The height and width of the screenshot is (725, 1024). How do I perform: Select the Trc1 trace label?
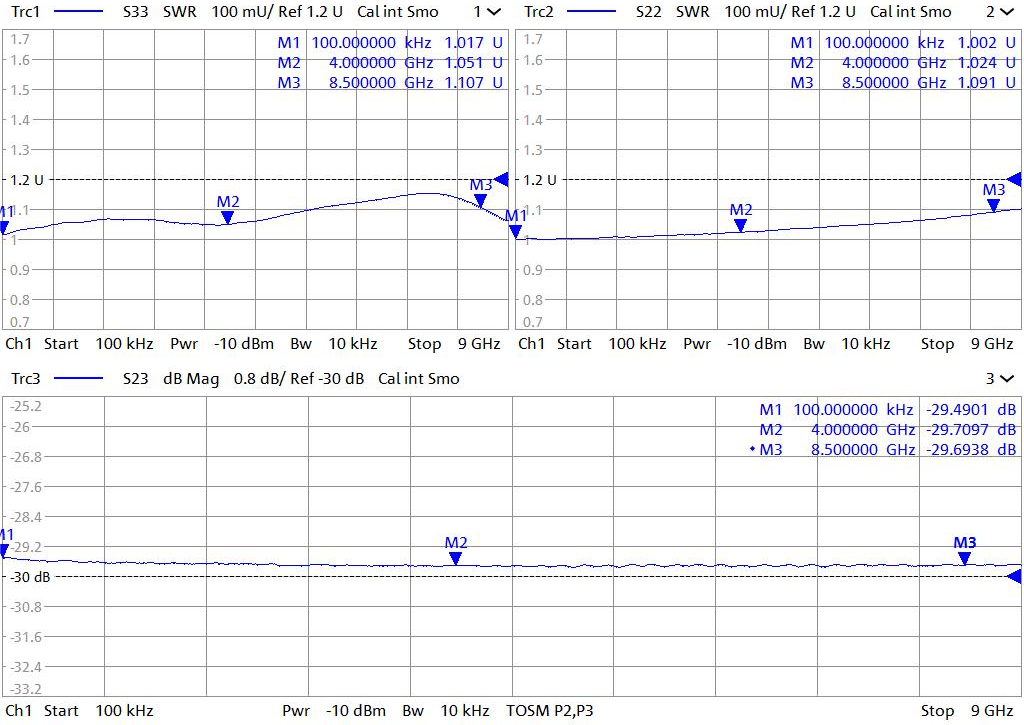click(24, 12)
